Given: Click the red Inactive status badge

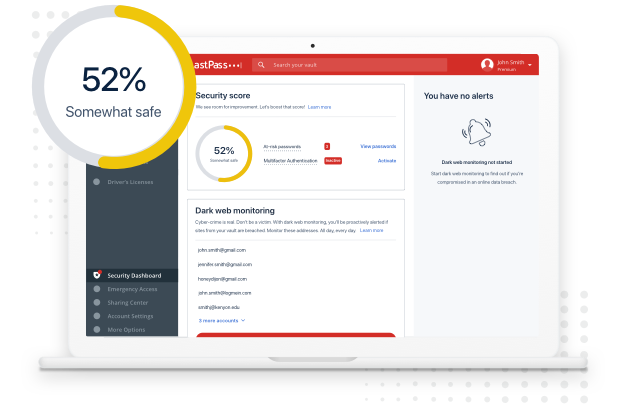Looking at the screenshot, I should (x=333, y=160).
